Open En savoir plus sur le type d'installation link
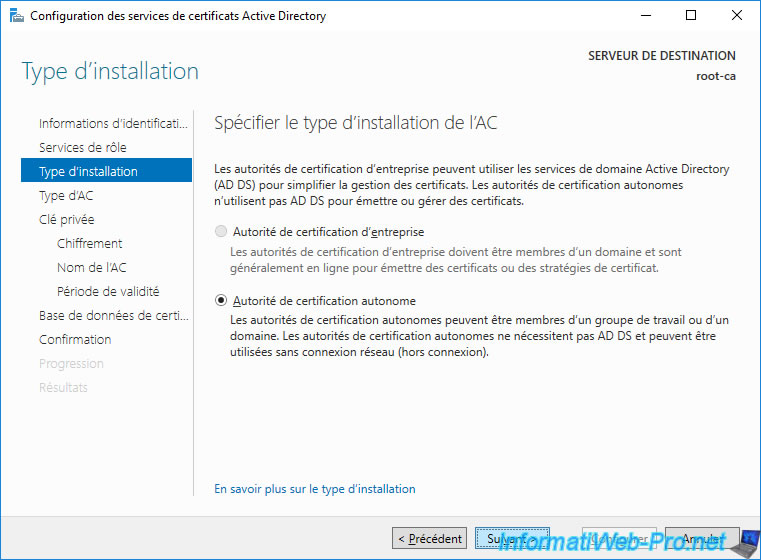 point(314,489)
